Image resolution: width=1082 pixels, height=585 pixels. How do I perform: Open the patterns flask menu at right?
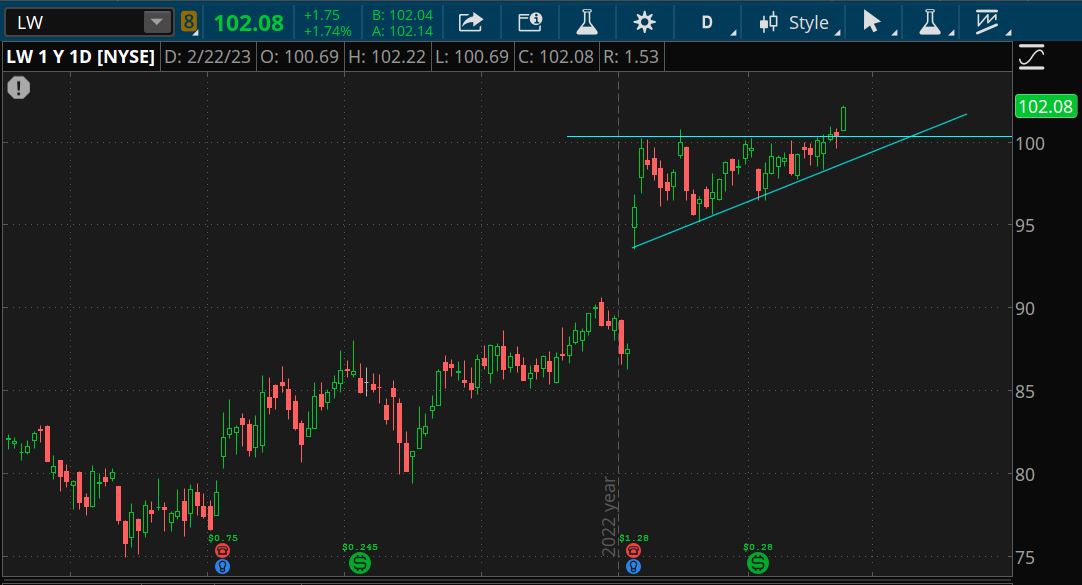coord(931,21)
